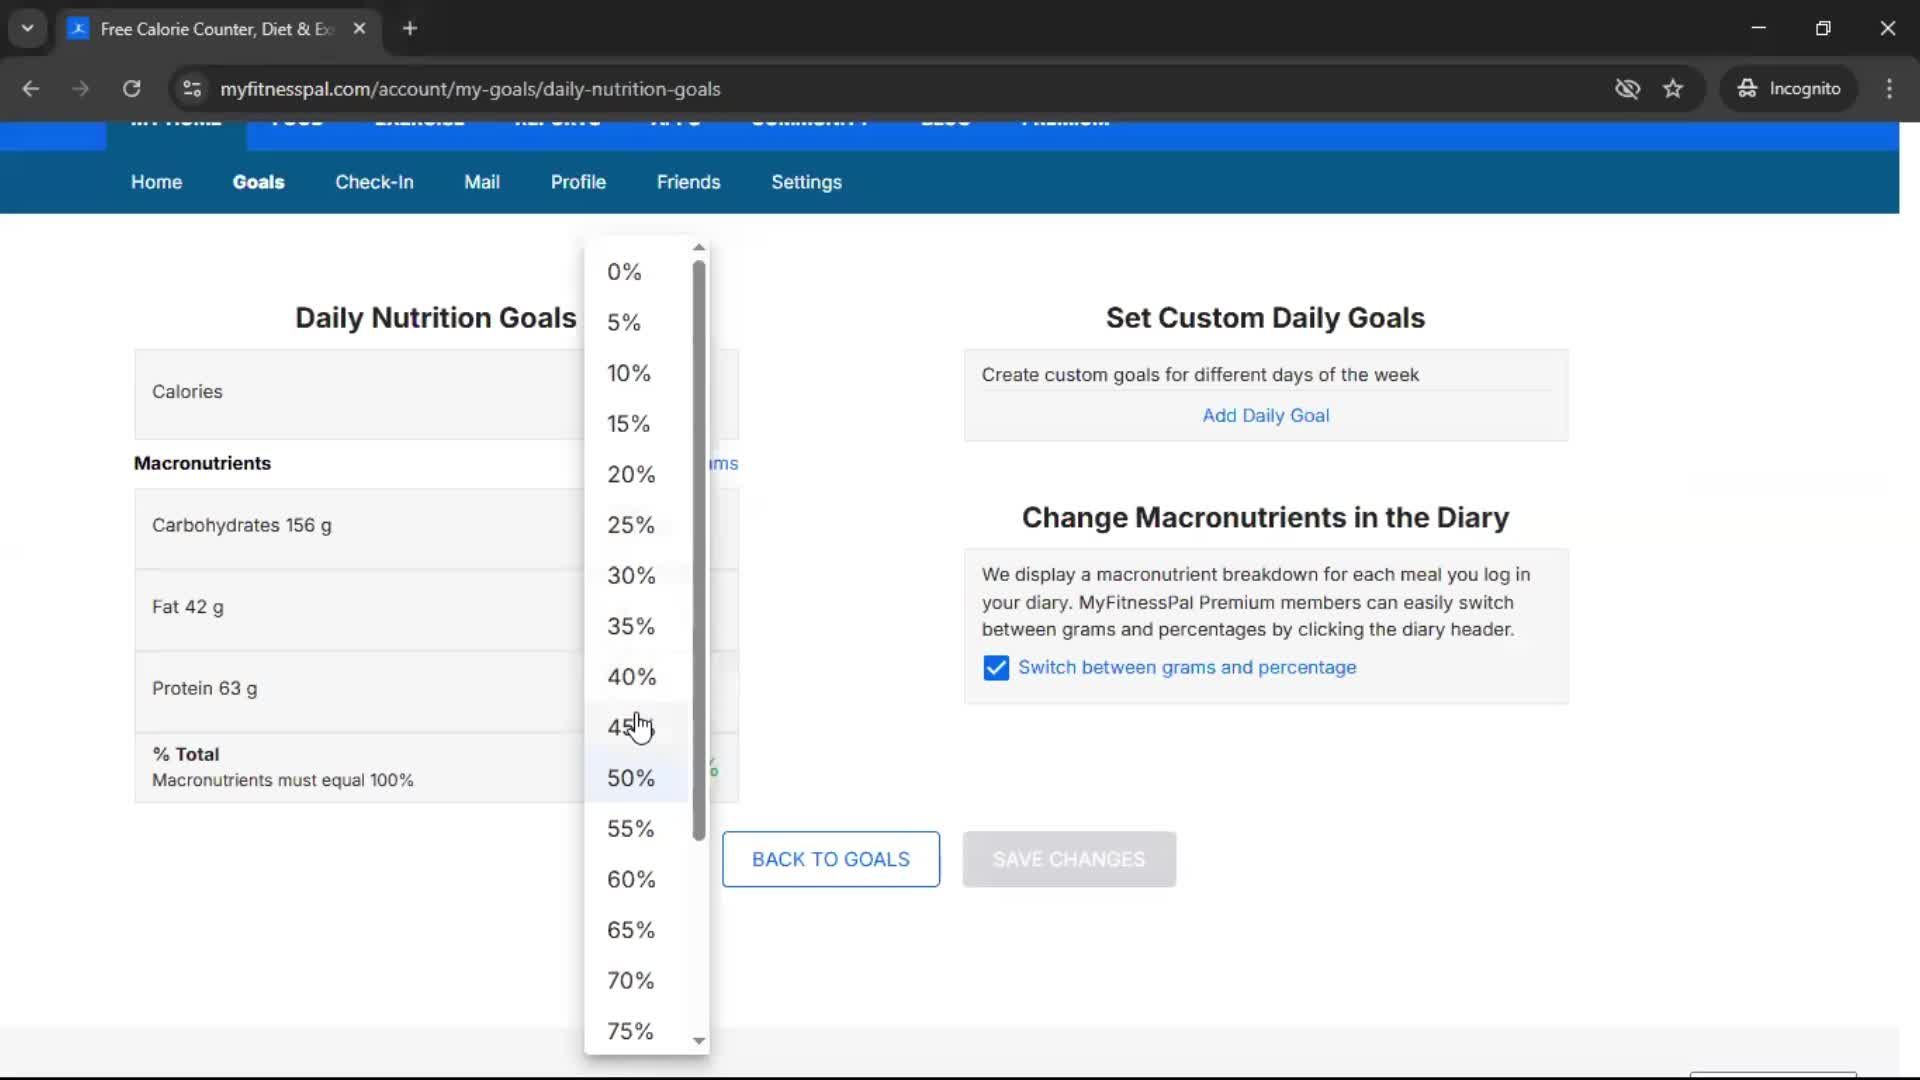Screen dimensions: 1920x1080
Task: Pick the 60% option
Action: [x=637, y=880]
